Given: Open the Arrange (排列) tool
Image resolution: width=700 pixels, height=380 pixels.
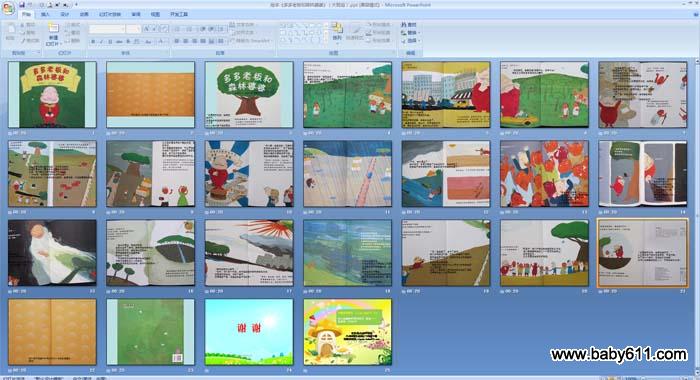Looking at the screenshot, I should pyautogui.click(x=337, y=31).
